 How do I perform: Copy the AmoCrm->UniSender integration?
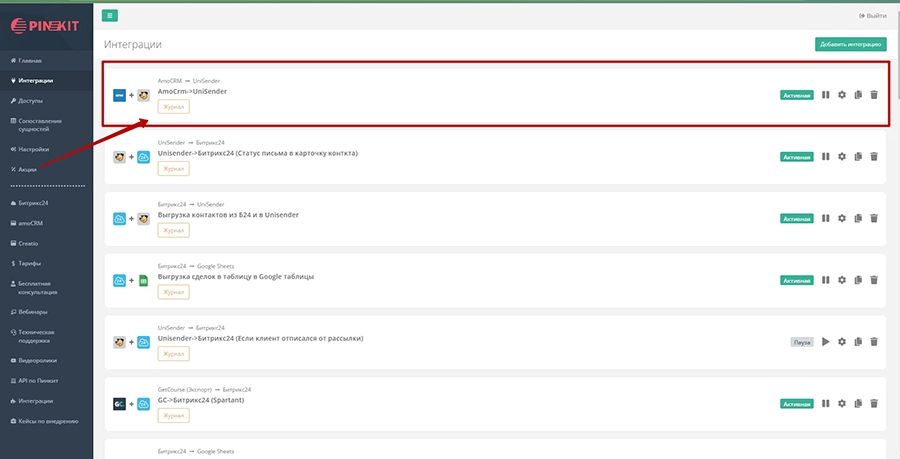click(858, 95)
